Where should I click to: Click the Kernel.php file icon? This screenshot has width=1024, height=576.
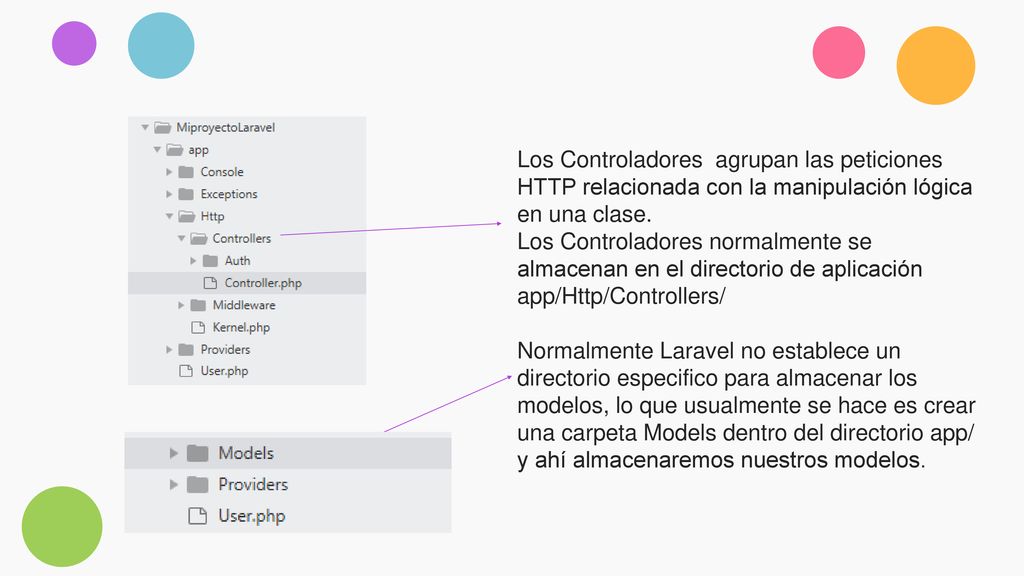coord(198,327)
